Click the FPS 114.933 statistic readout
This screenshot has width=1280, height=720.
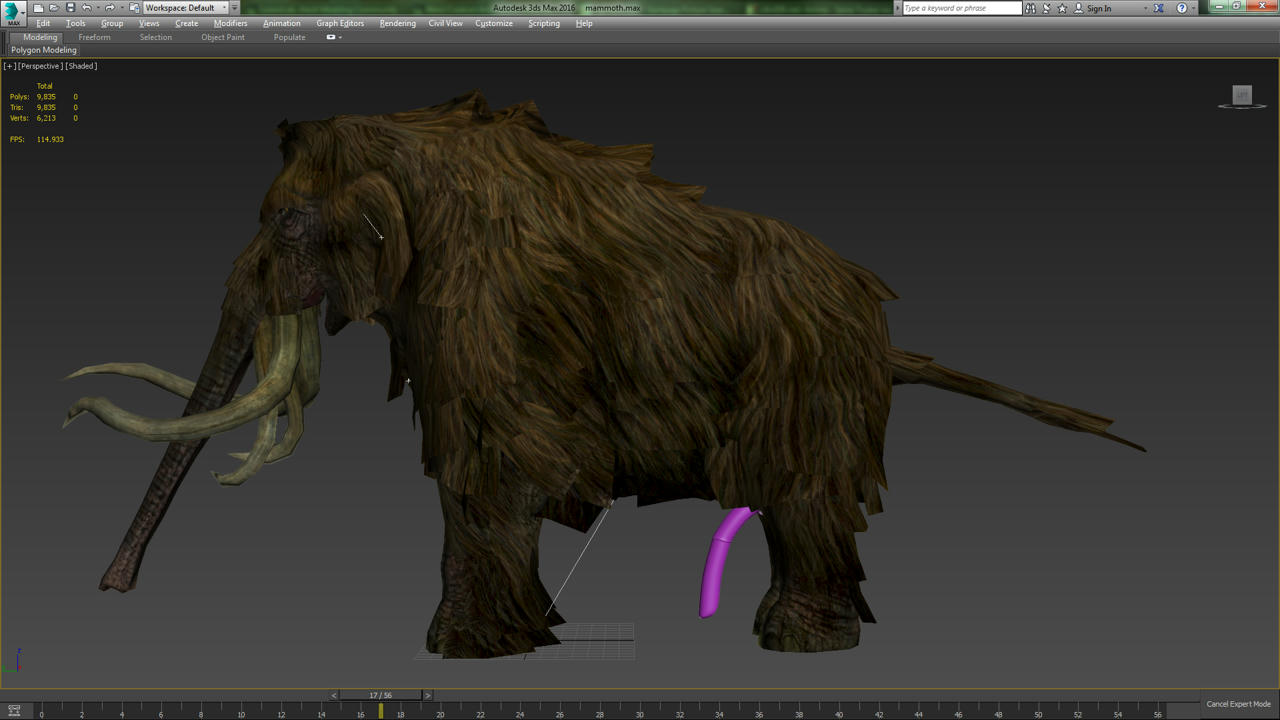37,139
